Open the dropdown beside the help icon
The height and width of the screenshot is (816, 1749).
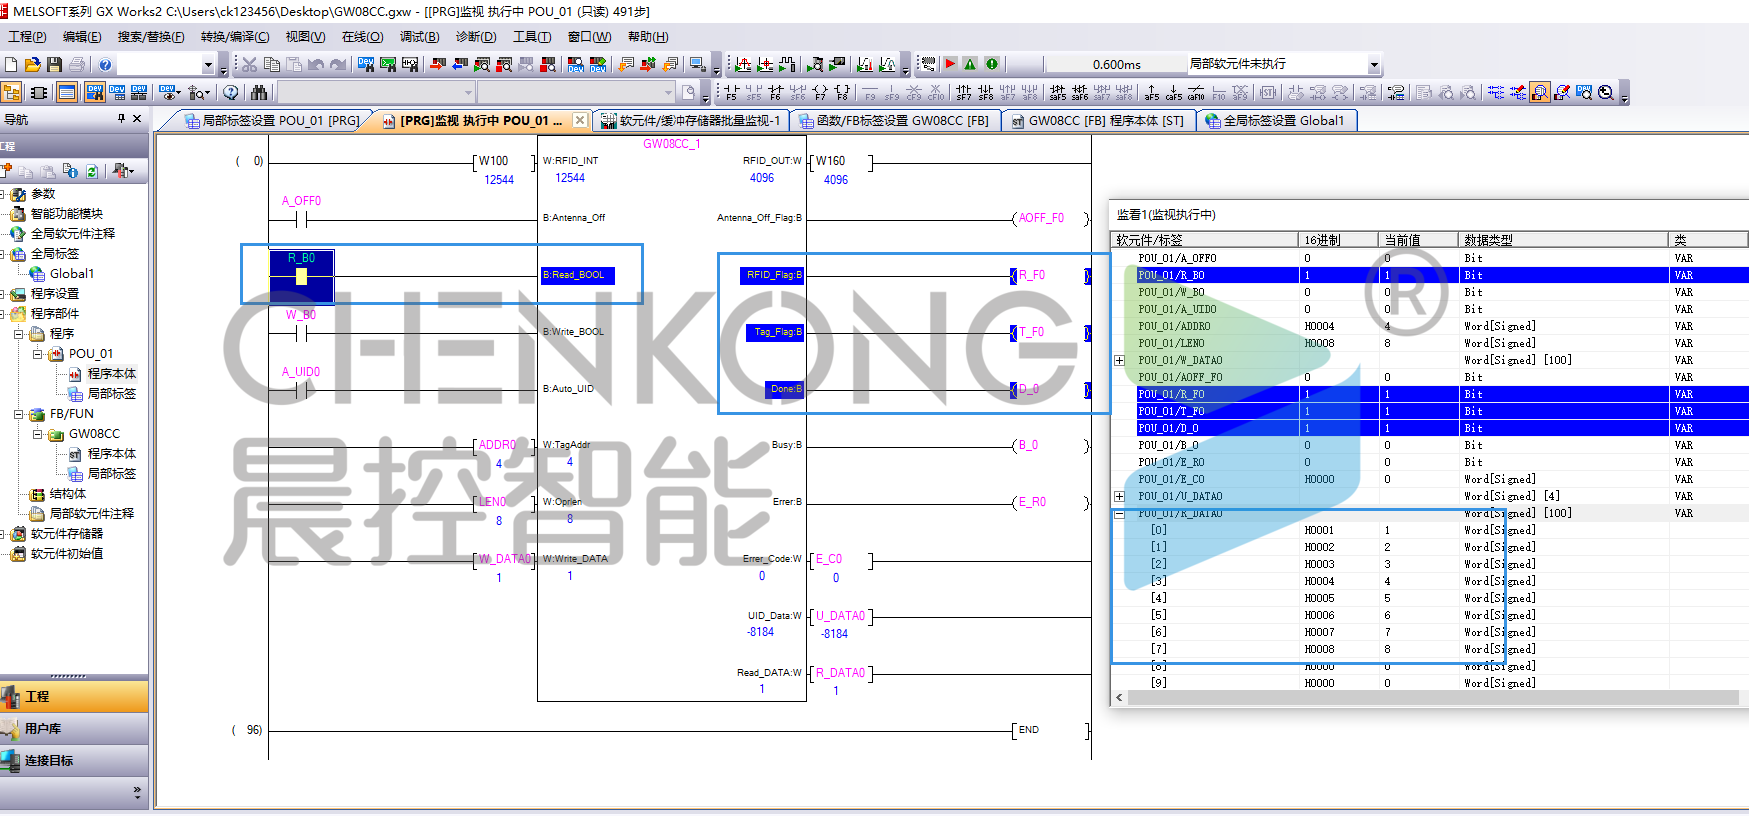pyautogui.click(x=209, y=65)
